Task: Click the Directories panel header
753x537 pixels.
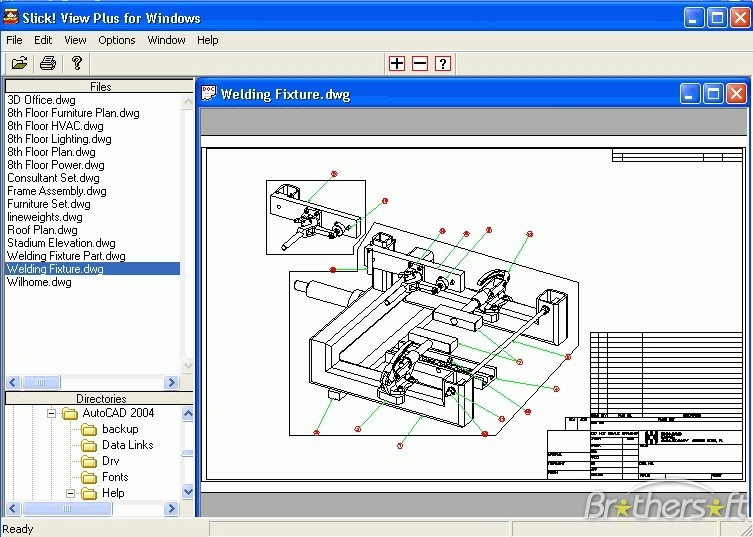Action: (x=99, y=398)
